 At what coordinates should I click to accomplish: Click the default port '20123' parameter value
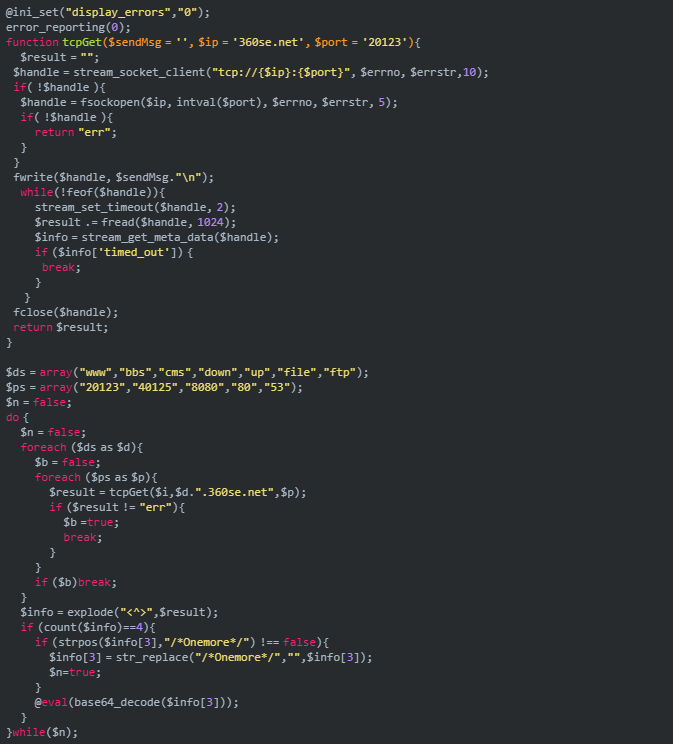(x=384, y=42)
